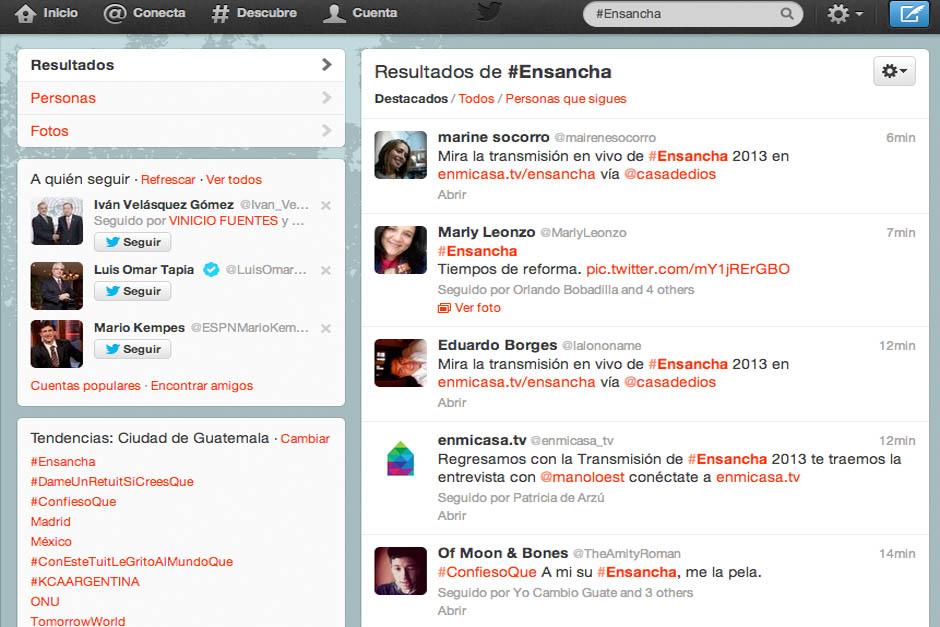
Task: Click the search magnifier icon
Action: [787, 14]
